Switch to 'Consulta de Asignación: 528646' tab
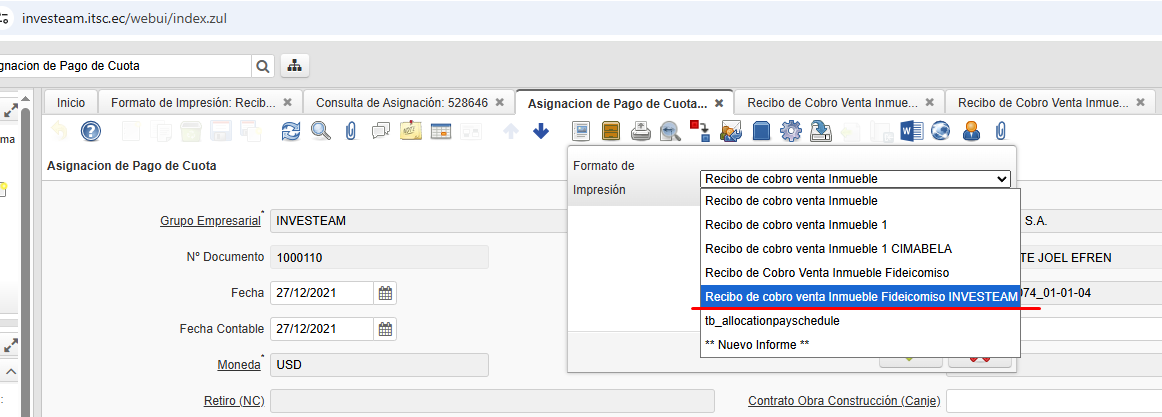This screenshot has height=417, width=1162. pyautogui.click(x=402, y=102)
